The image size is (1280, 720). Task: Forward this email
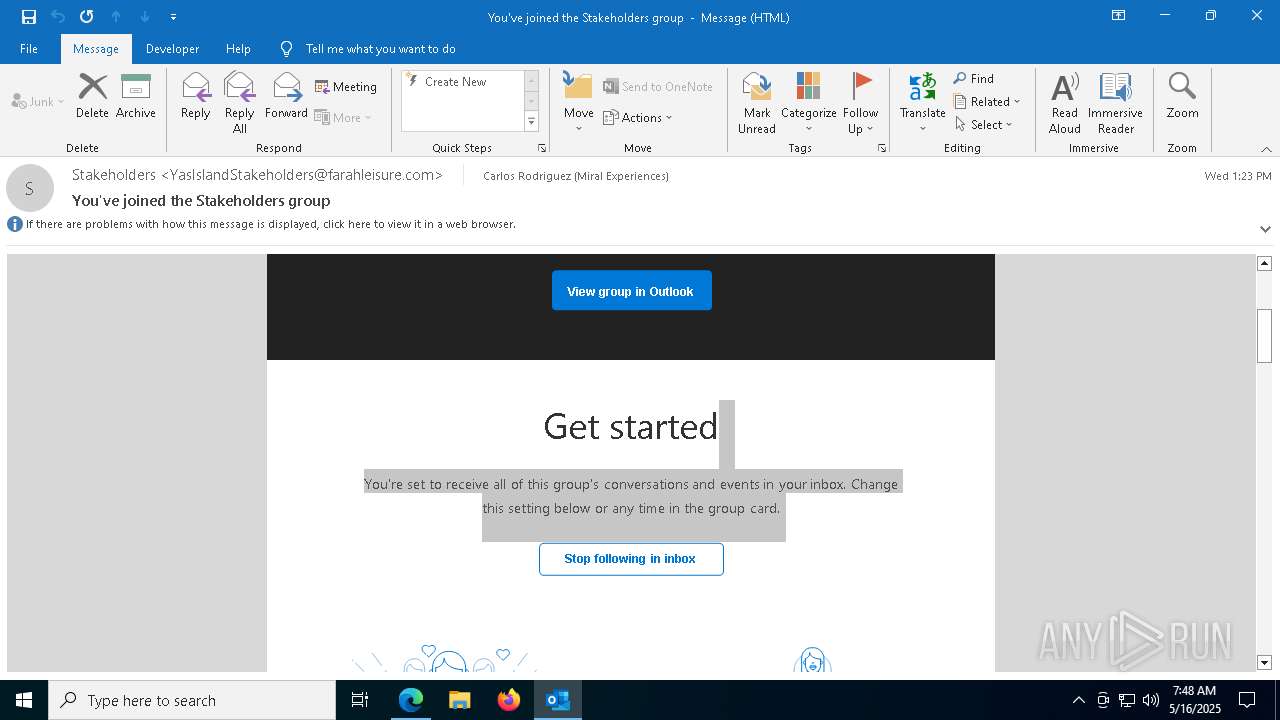coord(287,96)
